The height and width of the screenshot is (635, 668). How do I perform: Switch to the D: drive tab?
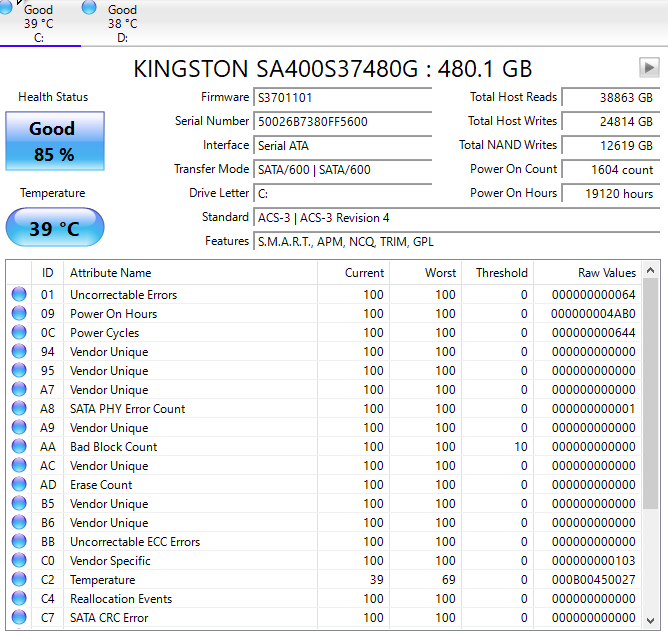coord(122,23)
